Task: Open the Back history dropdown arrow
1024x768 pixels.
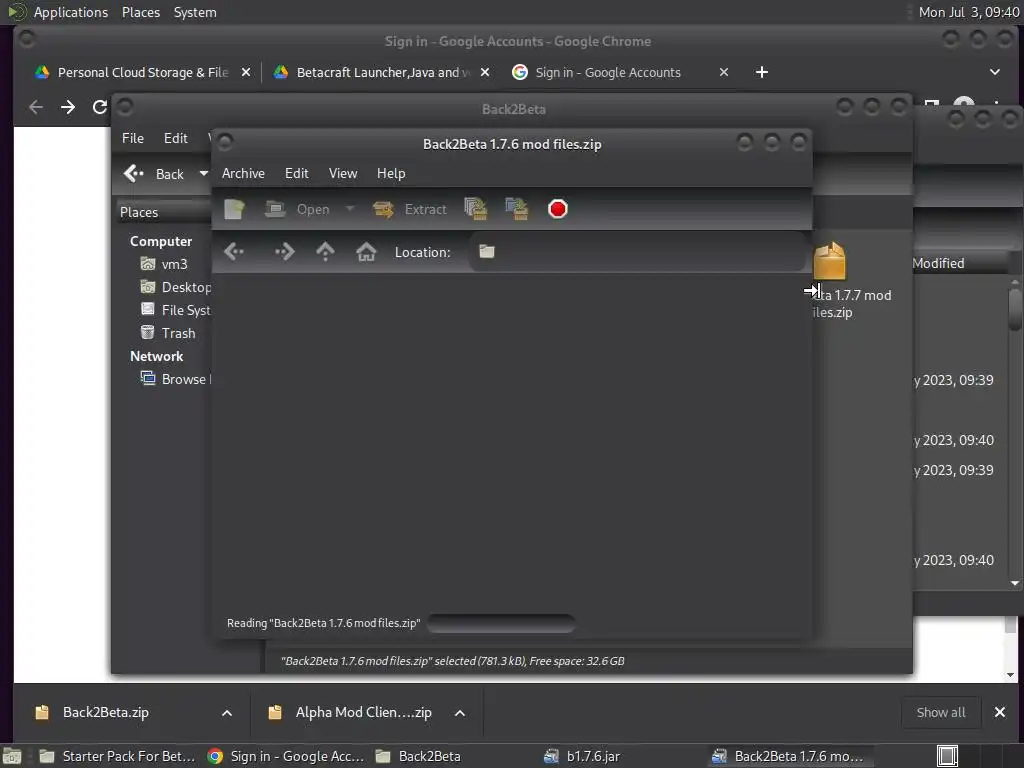Action: pyautogui.click(x=203, y=174)
